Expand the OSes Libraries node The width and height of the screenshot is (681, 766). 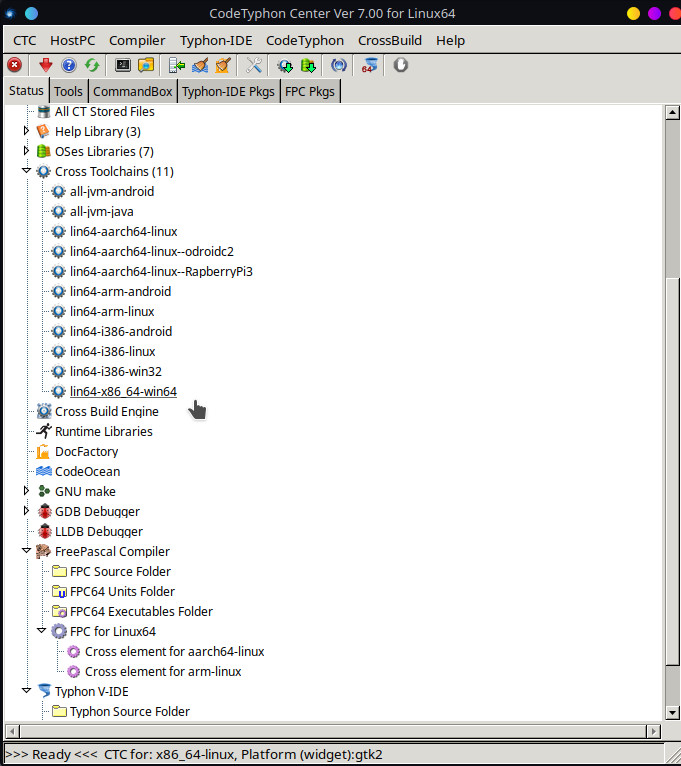26,150
